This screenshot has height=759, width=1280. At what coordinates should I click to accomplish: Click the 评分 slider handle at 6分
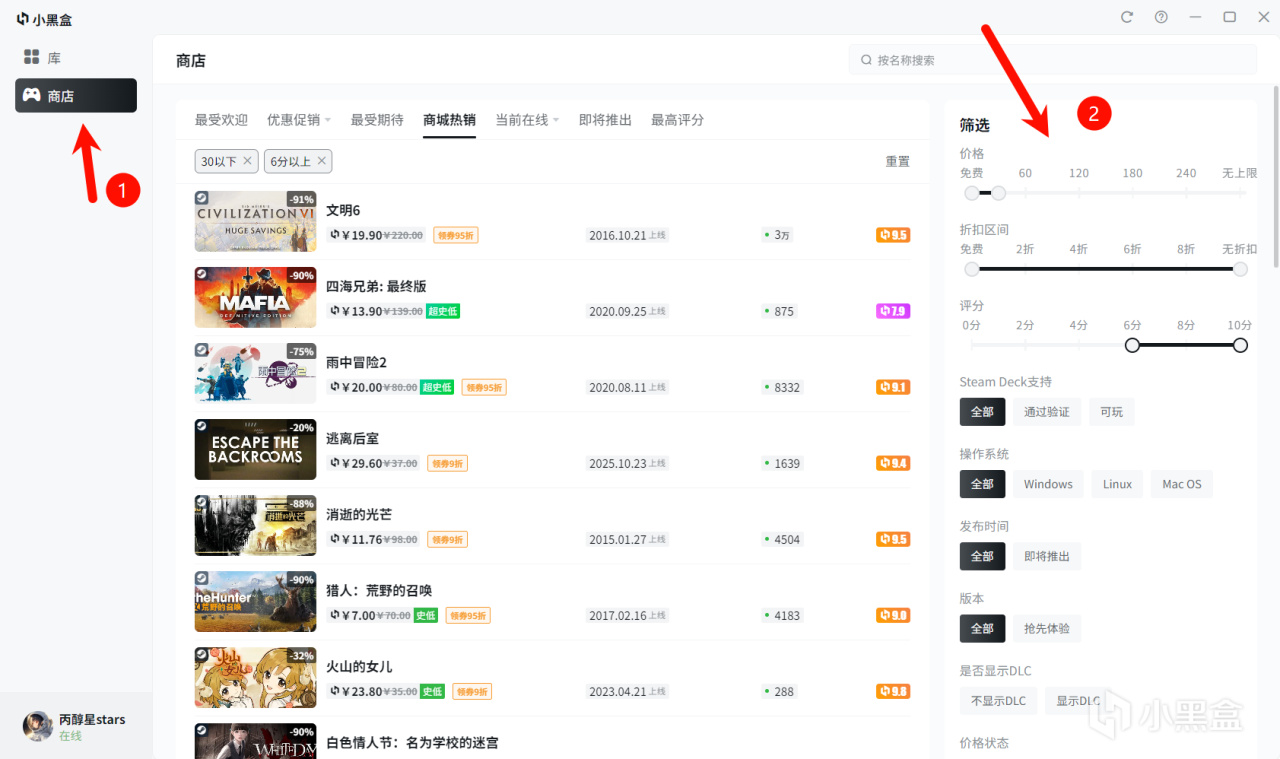pyautogui.click(x=1132, y=345)
